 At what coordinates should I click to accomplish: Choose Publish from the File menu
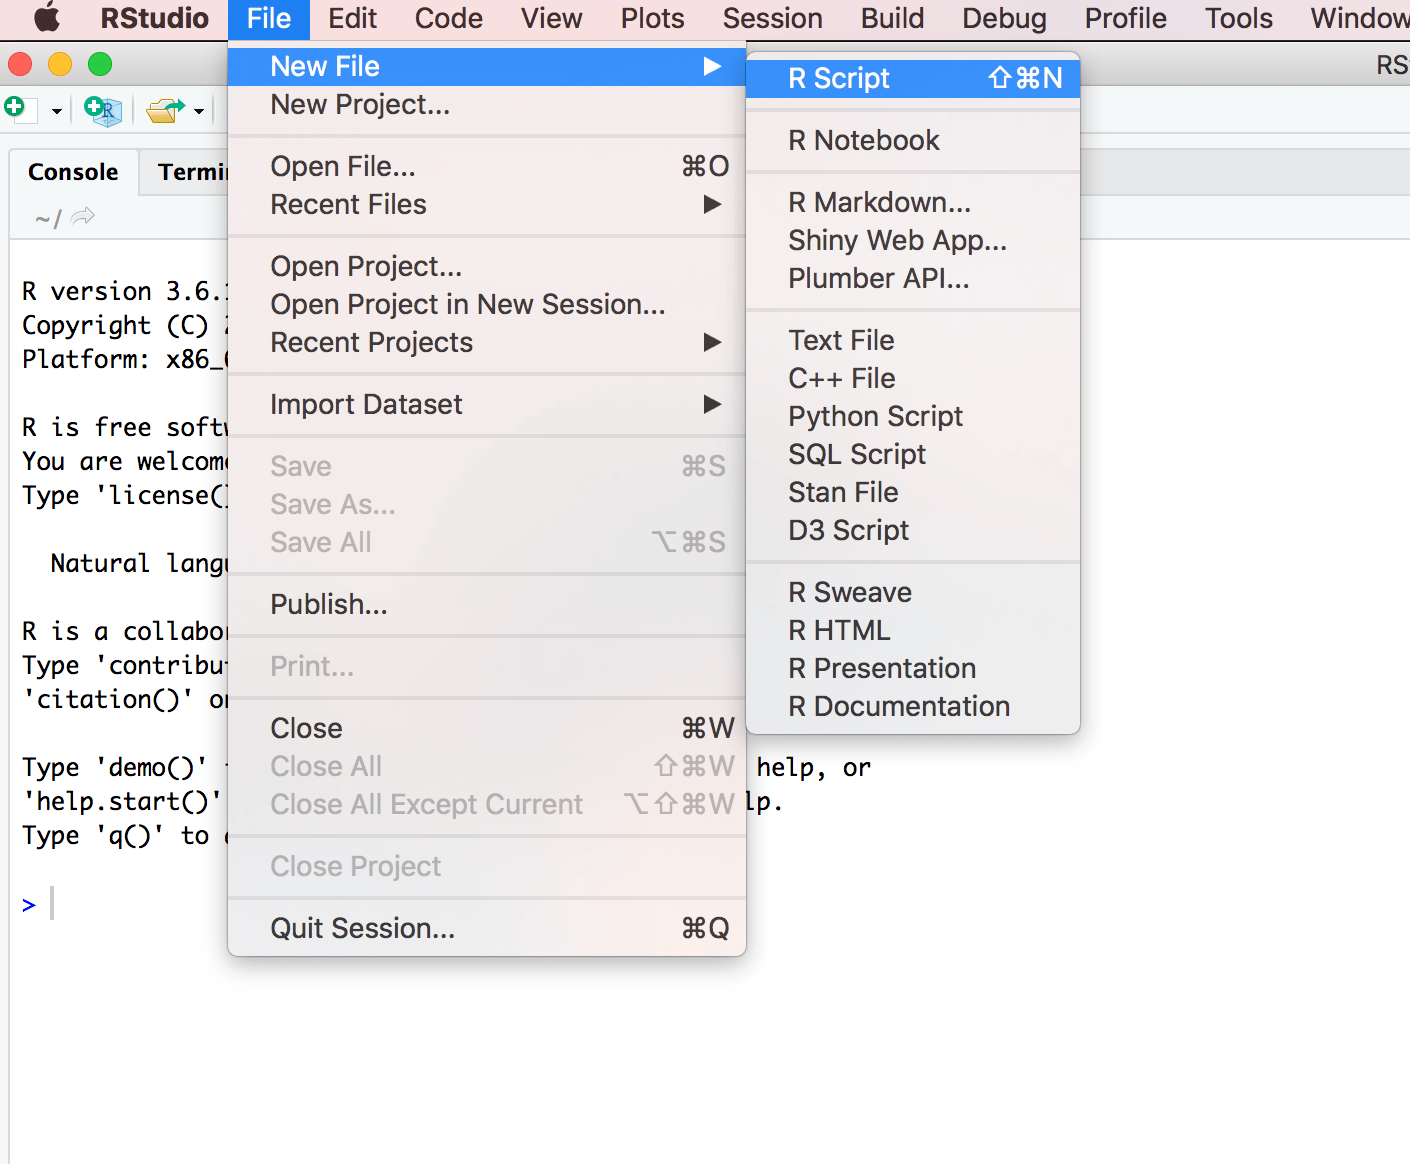329,604
